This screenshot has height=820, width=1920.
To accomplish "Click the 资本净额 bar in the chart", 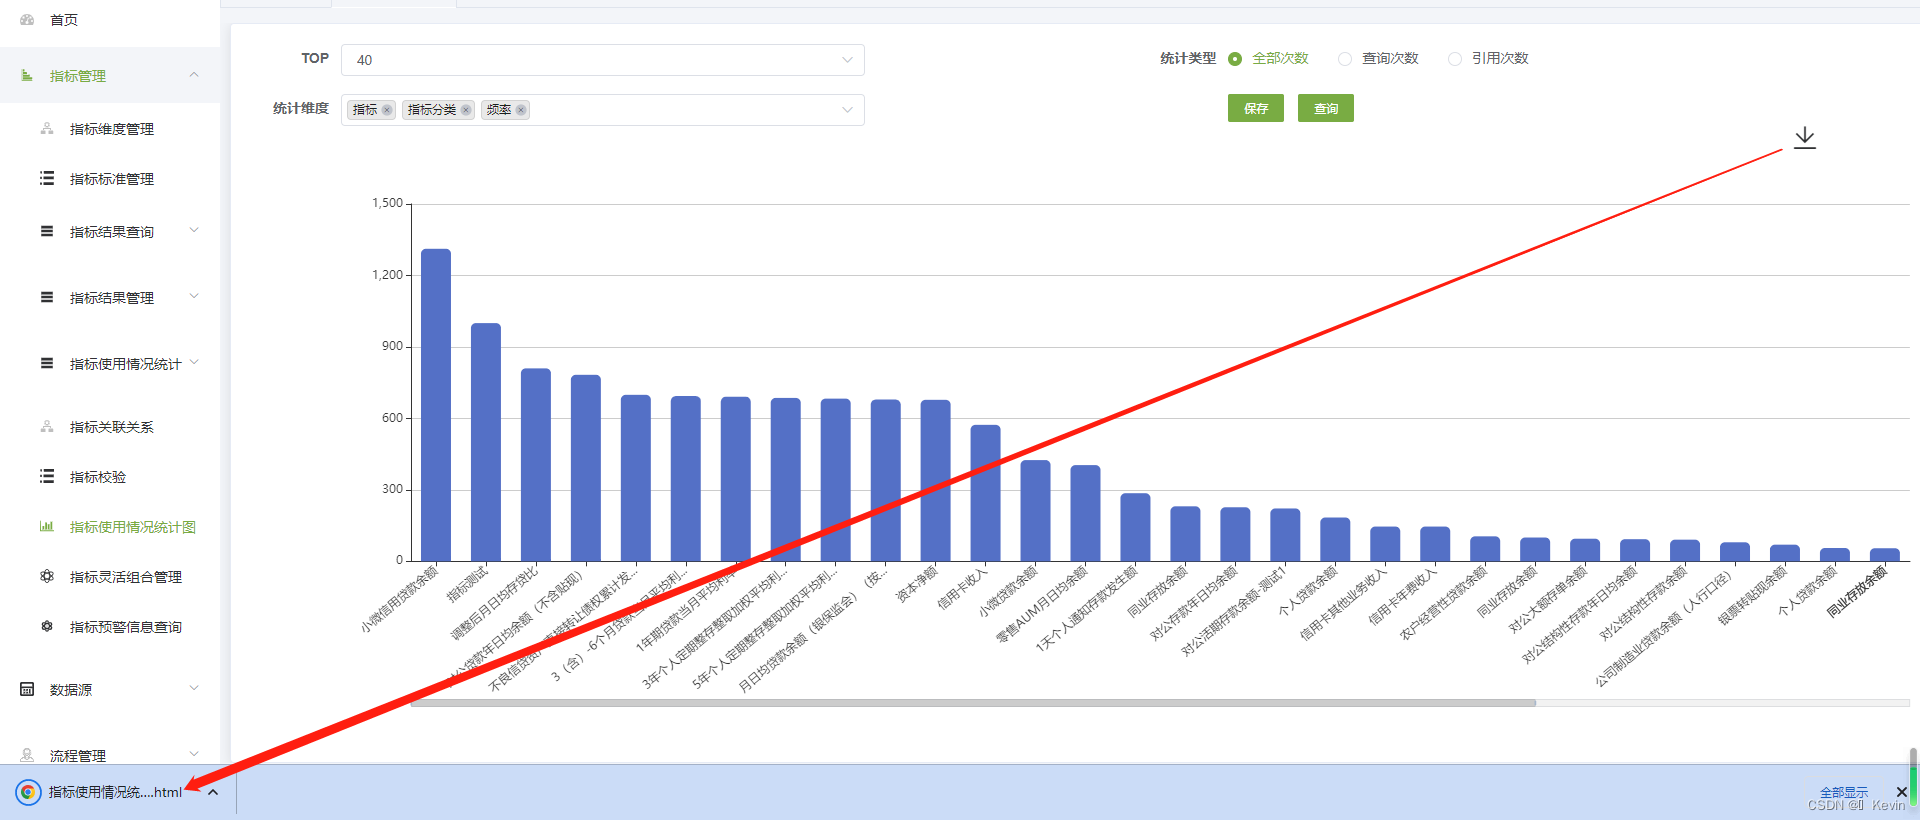I will (x=935, y=480).
